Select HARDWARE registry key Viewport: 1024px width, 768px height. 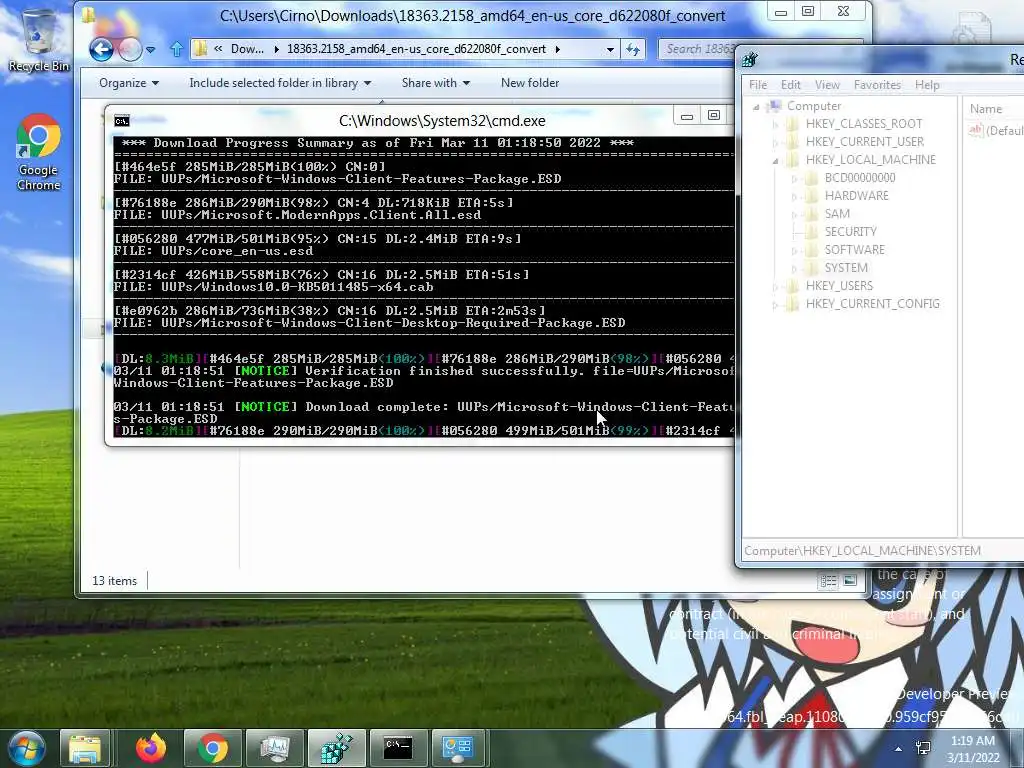[x=856, y=195]
